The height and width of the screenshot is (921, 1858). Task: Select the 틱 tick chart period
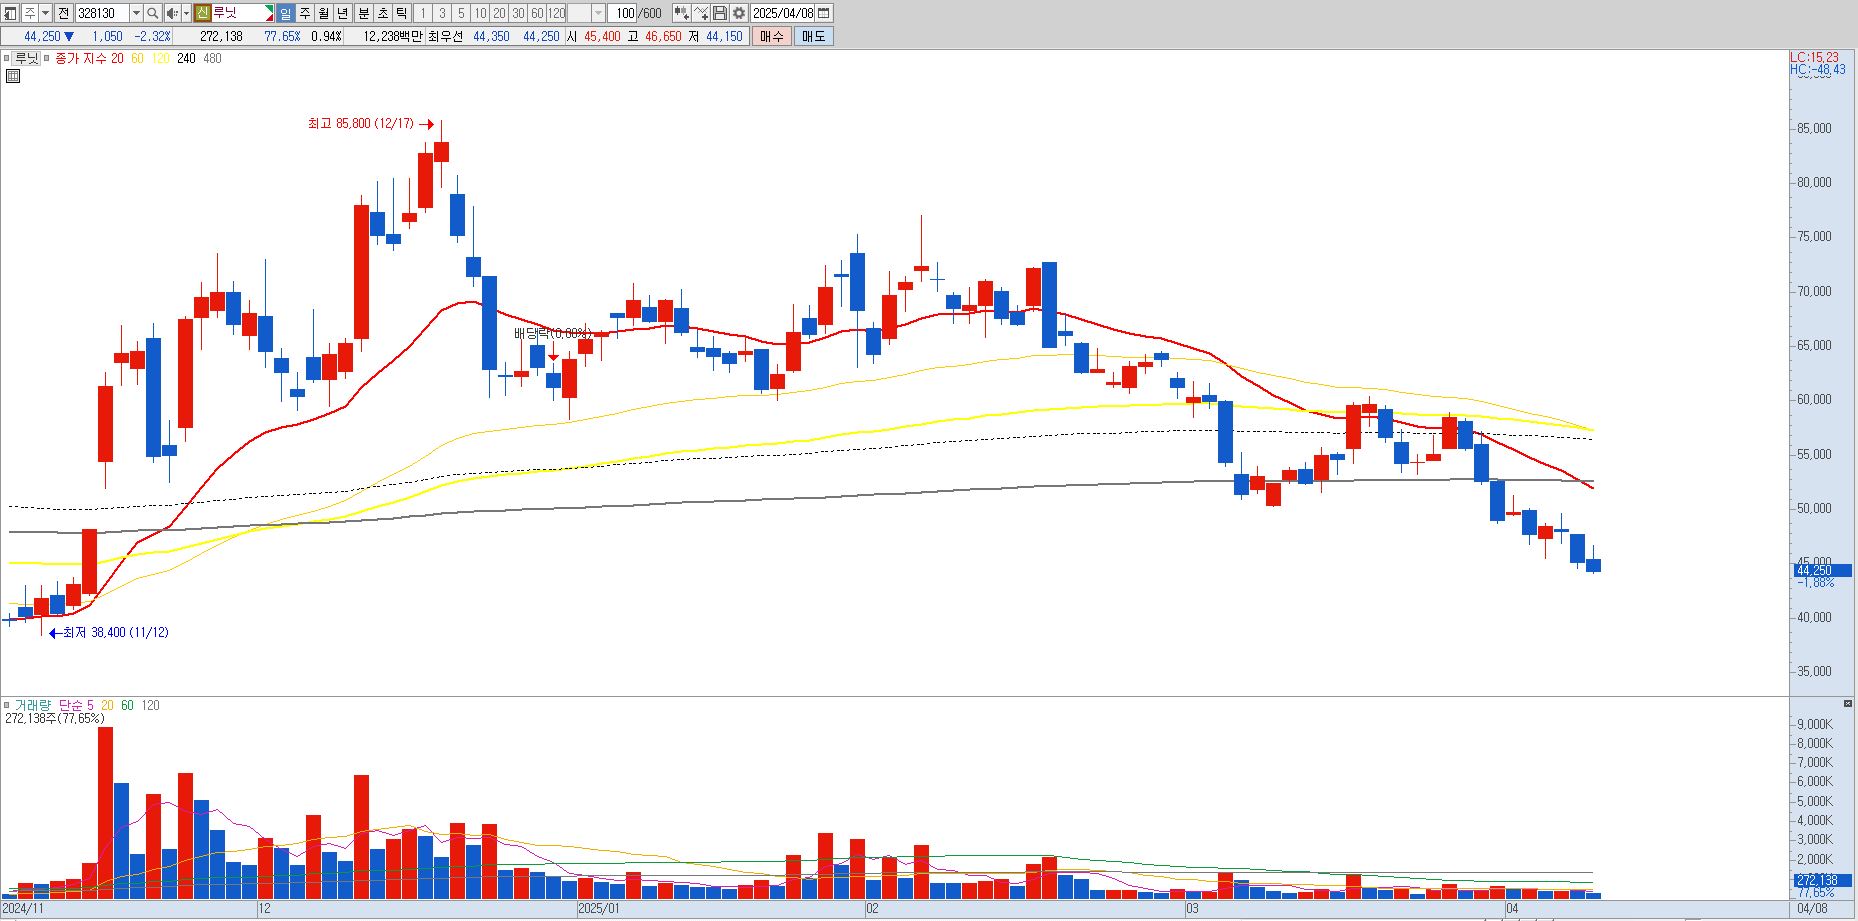point(402,13)
